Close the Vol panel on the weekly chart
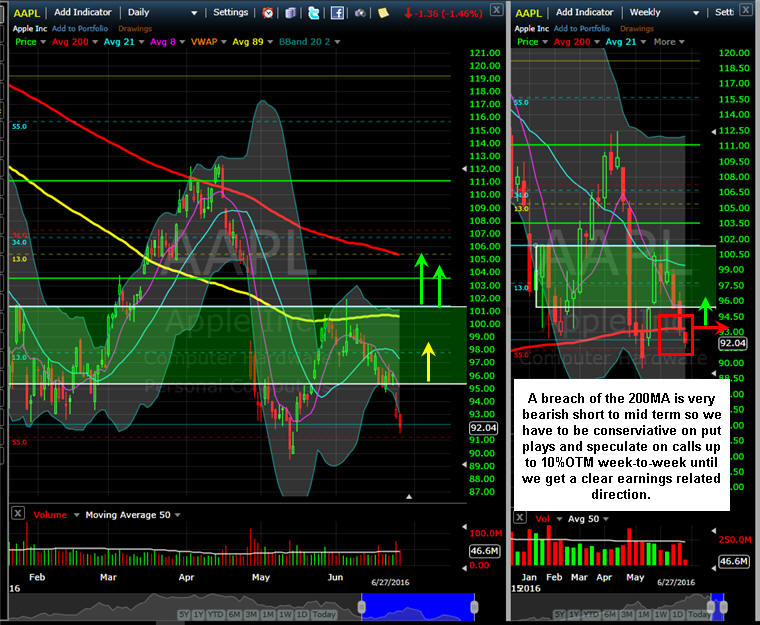760x625 pixels. [x=520, y=518]
